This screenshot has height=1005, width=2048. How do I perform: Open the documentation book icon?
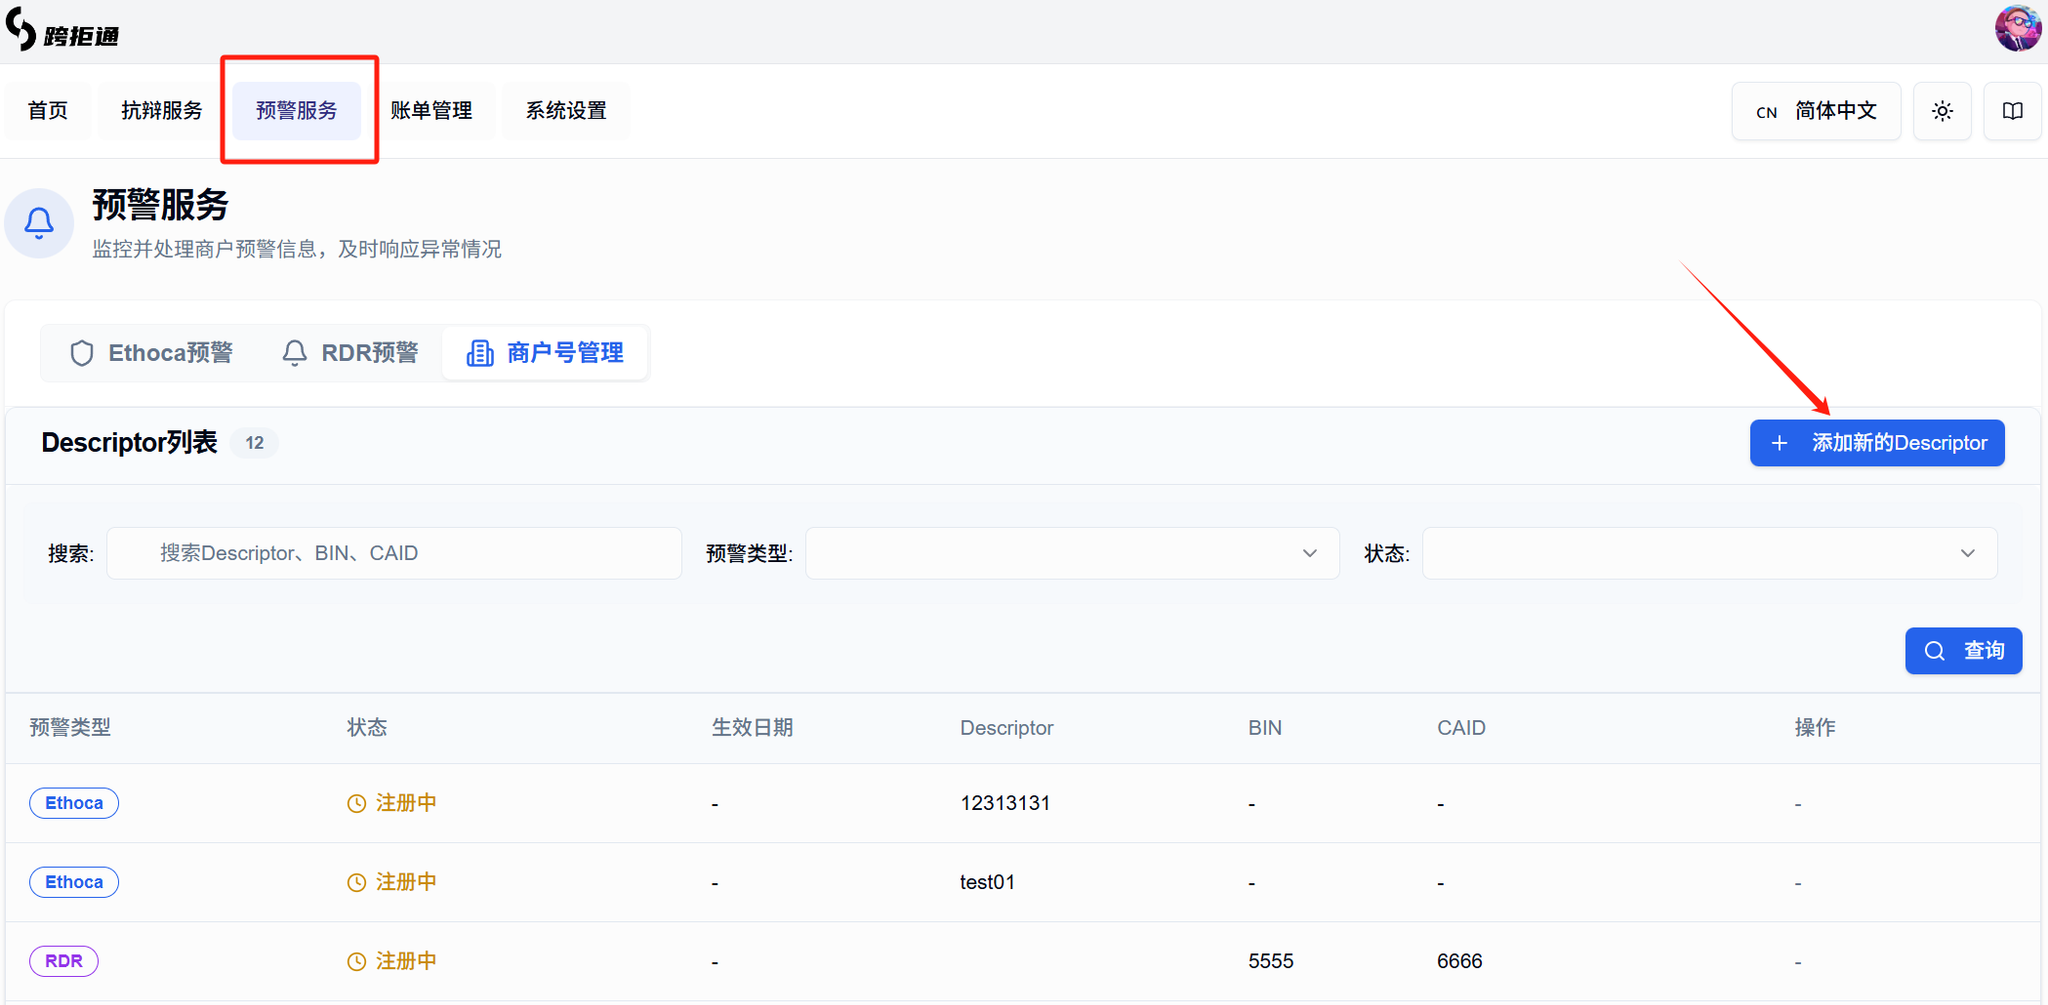pos(2013,111)
